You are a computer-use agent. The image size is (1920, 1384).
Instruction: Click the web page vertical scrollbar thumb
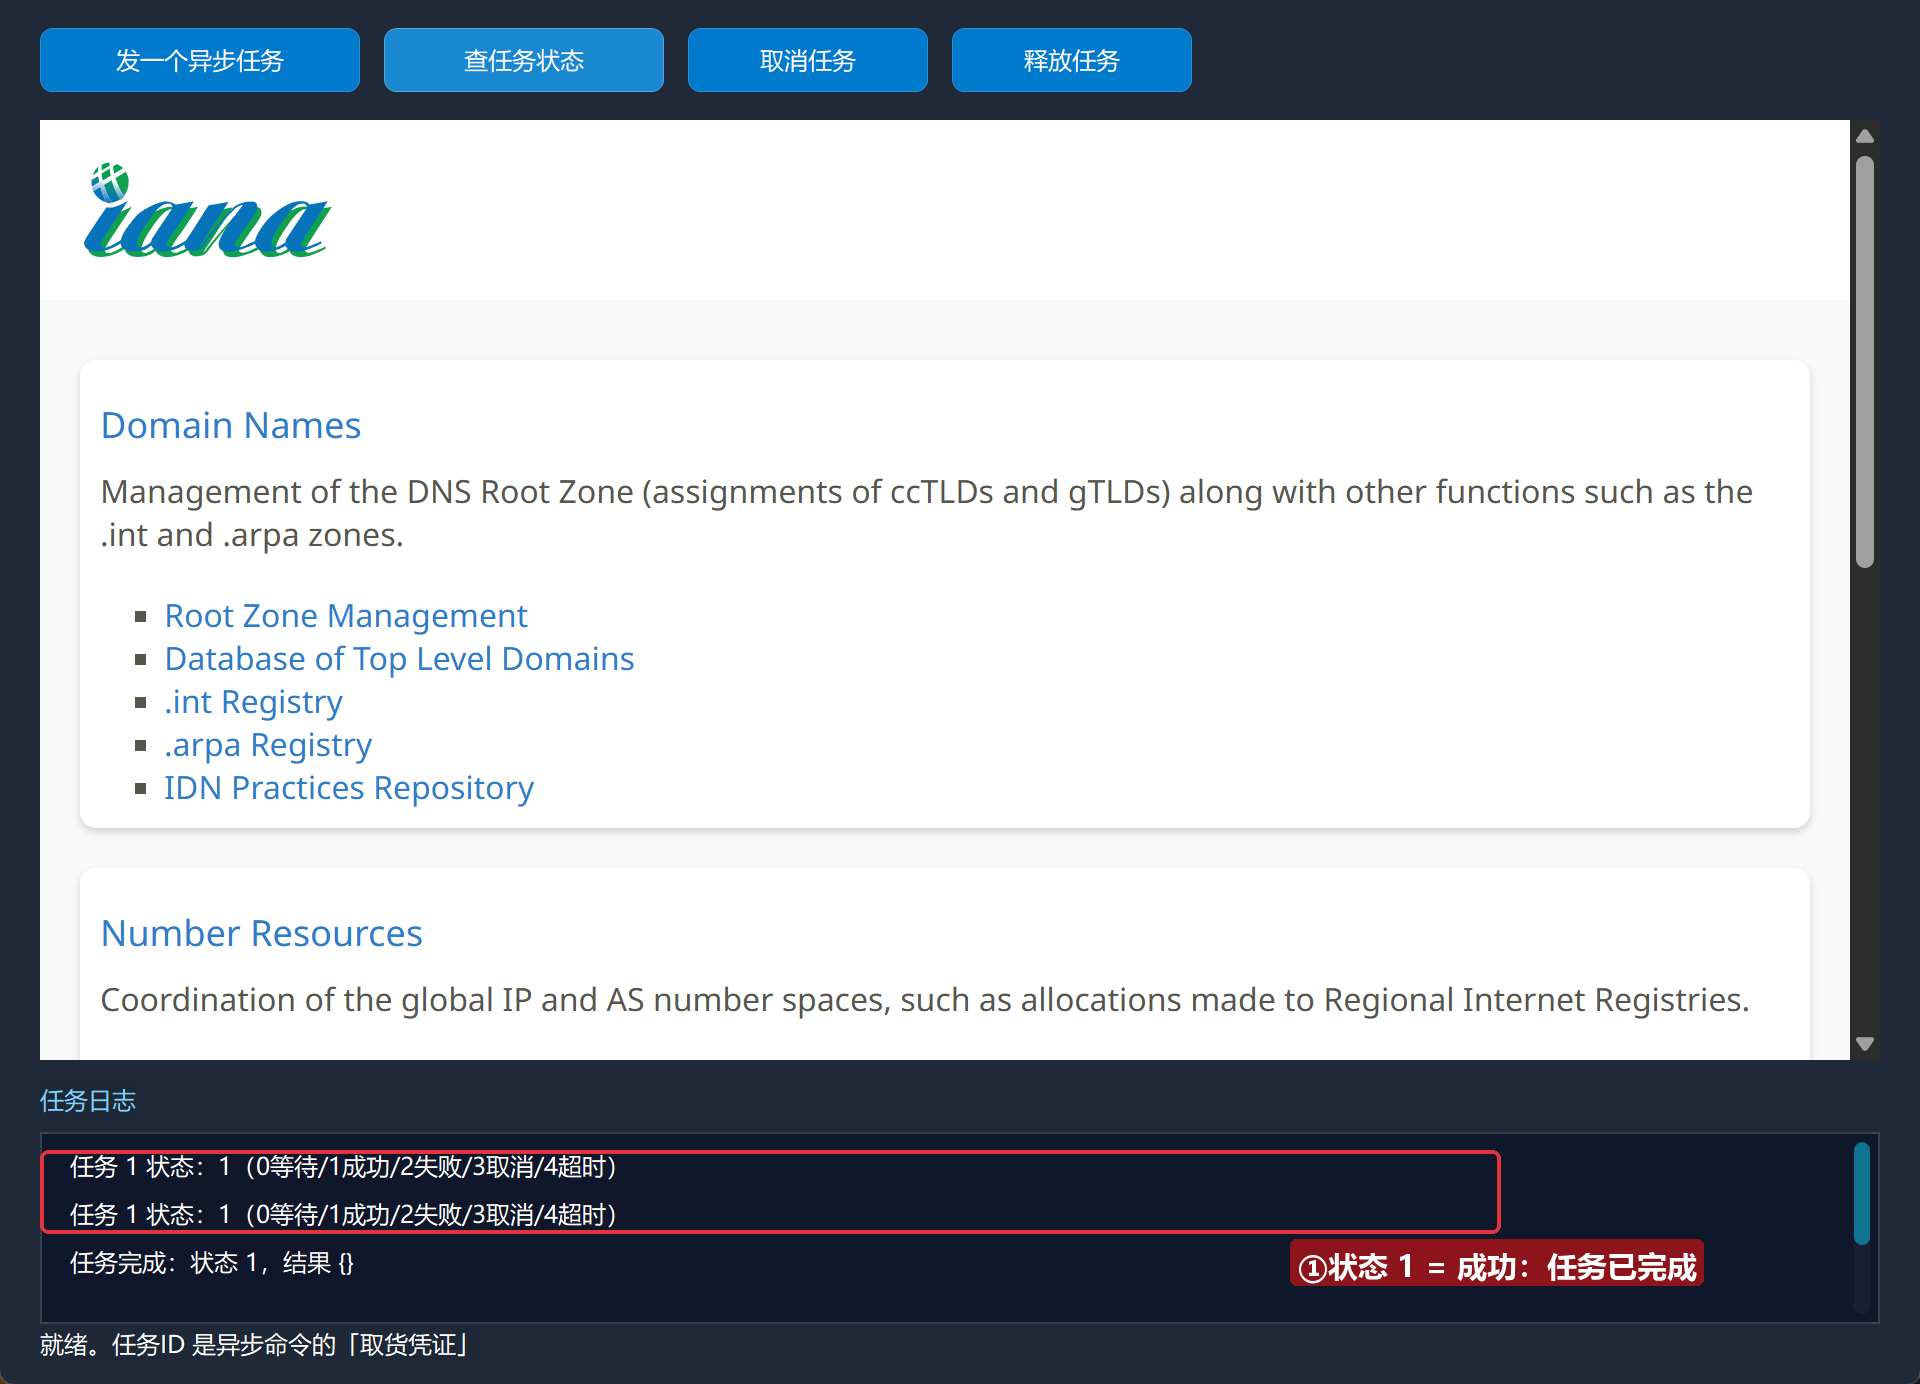click(1865, 361)
